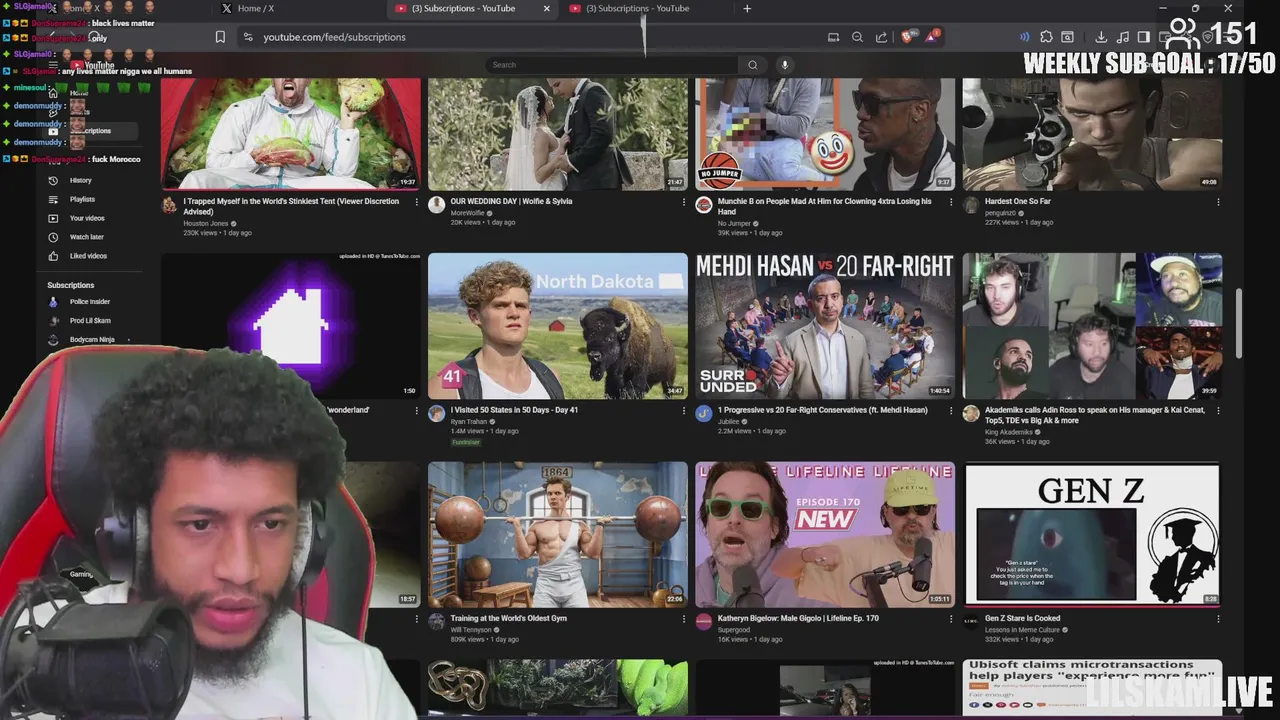Open the Police Insider channel avatar
The height and width of the screenshot is (720, 1280).
click(x=53, y=302)
